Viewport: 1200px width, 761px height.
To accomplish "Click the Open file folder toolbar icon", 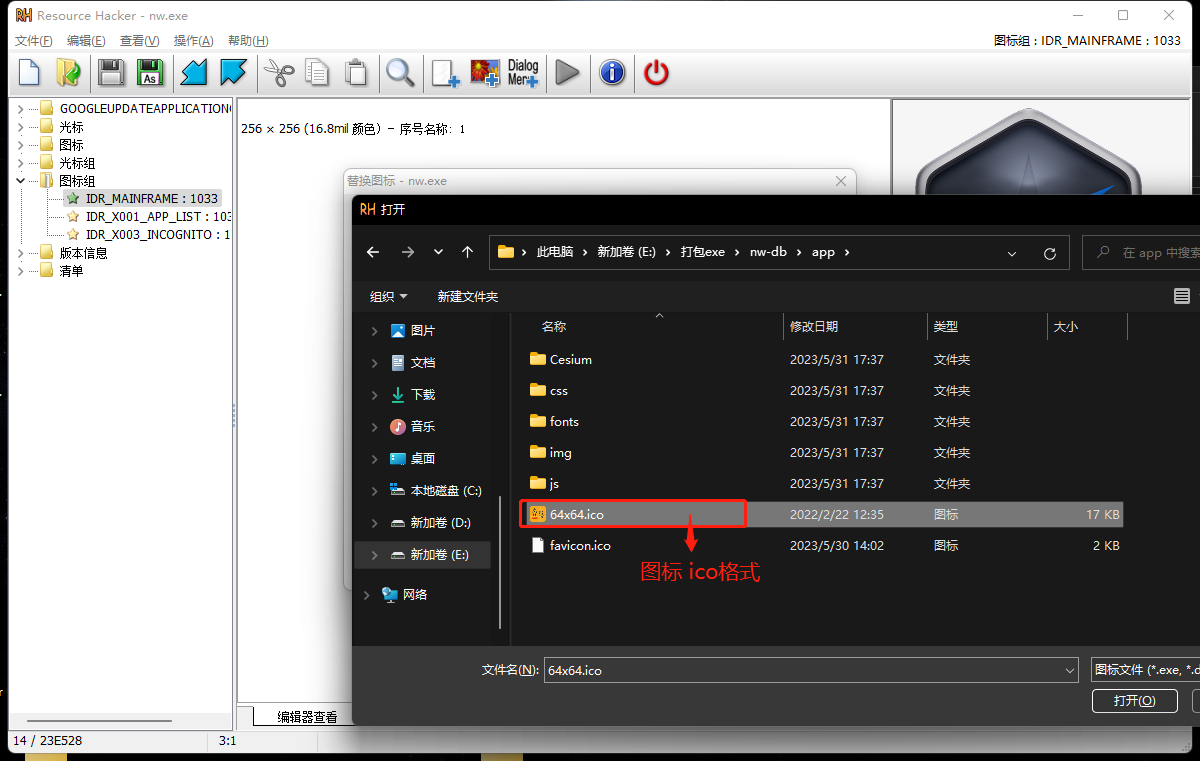I will 68,72.
